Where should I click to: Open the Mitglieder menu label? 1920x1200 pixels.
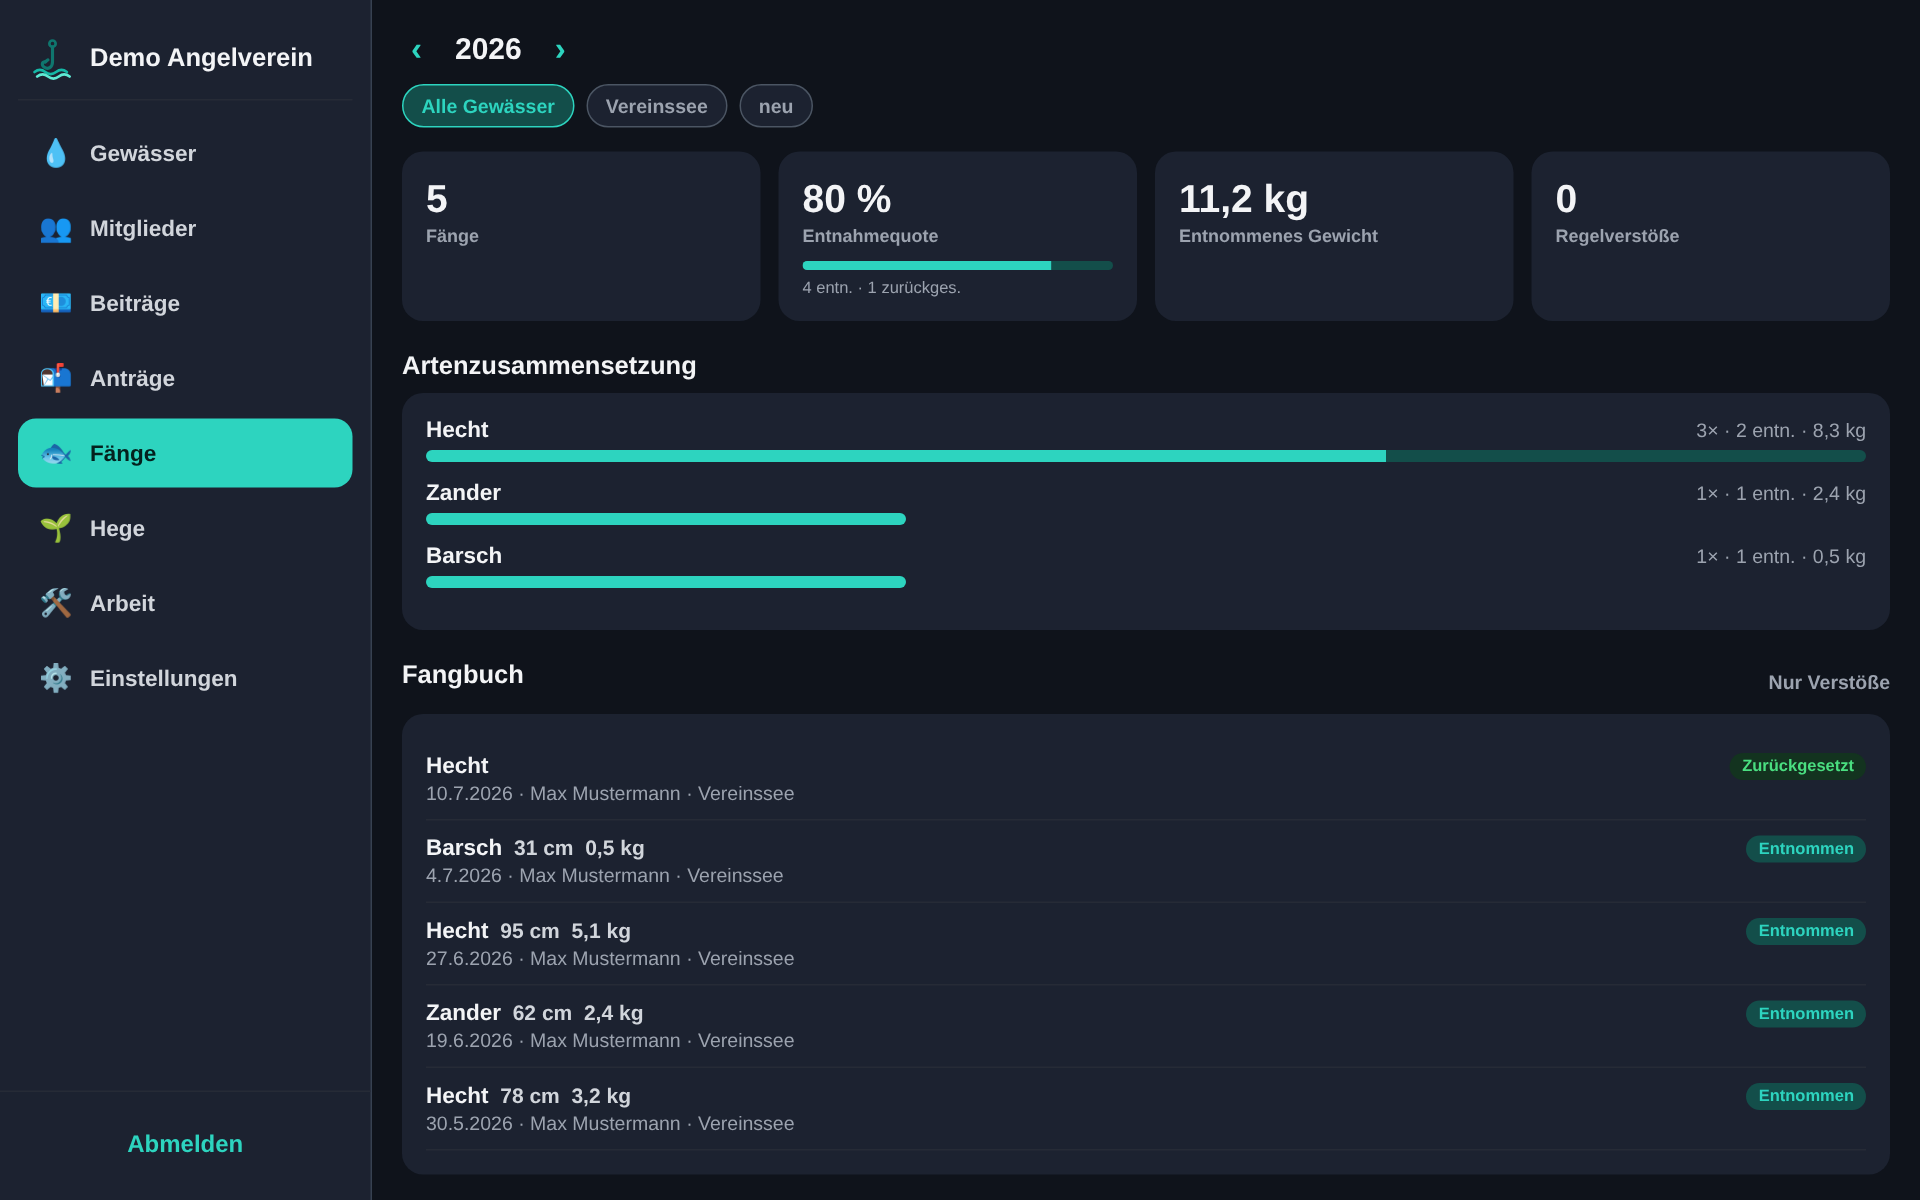click(143, 228)
